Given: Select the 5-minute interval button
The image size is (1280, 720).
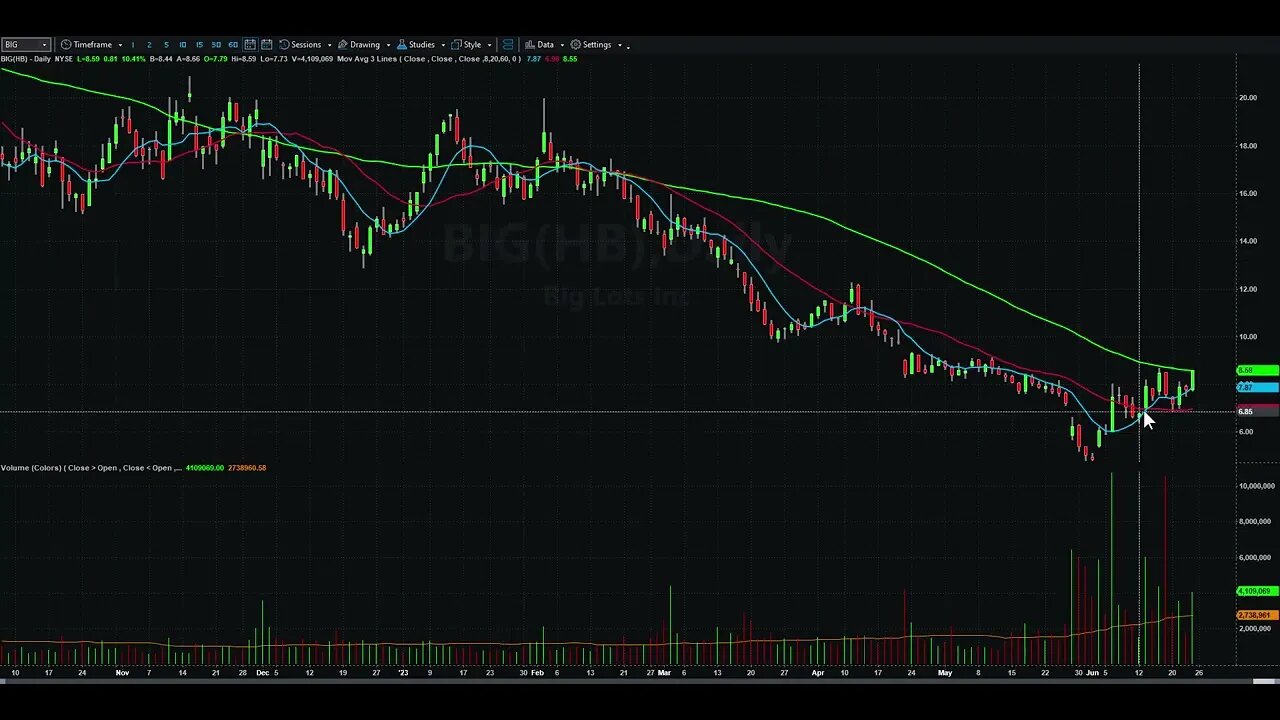Looking at the screenshot, I should click(166, 44).
